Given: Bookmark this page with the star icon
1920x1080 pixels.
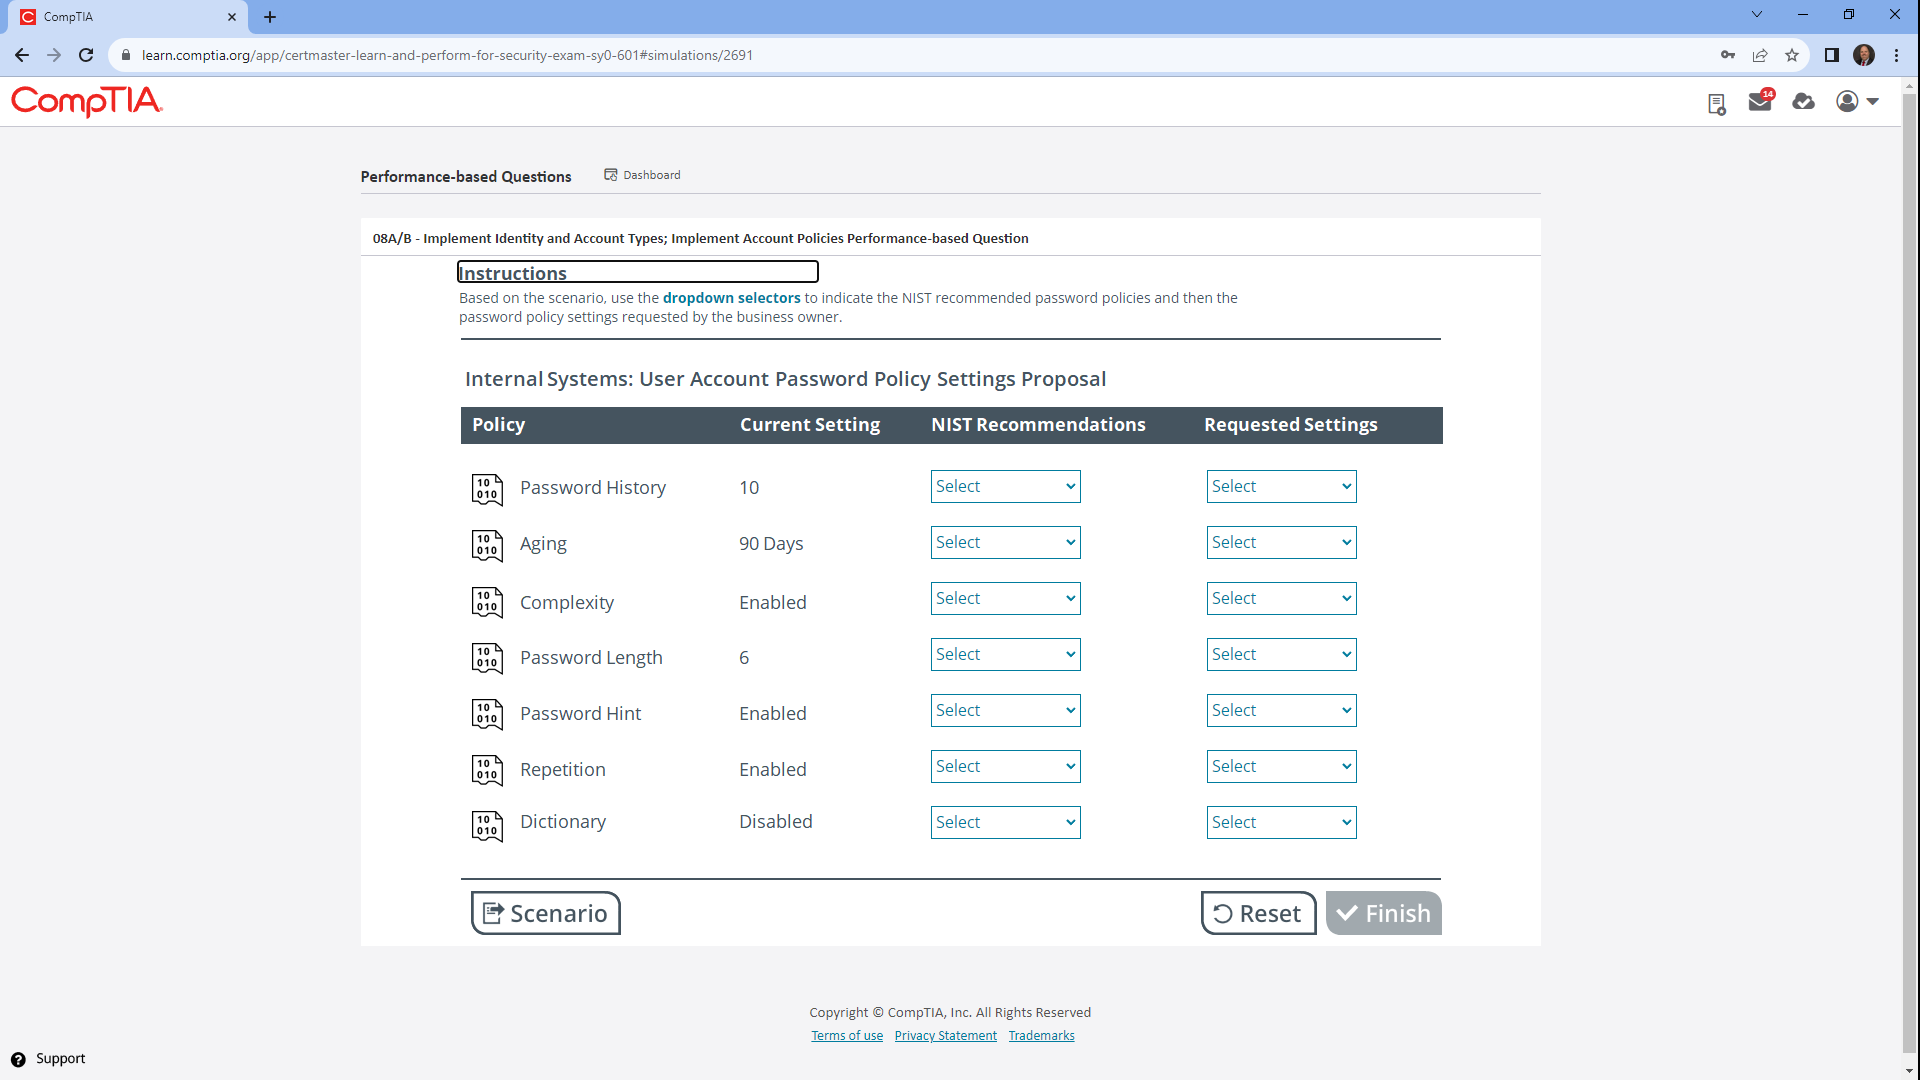Looking at the screenshot, I should 1792,56.
